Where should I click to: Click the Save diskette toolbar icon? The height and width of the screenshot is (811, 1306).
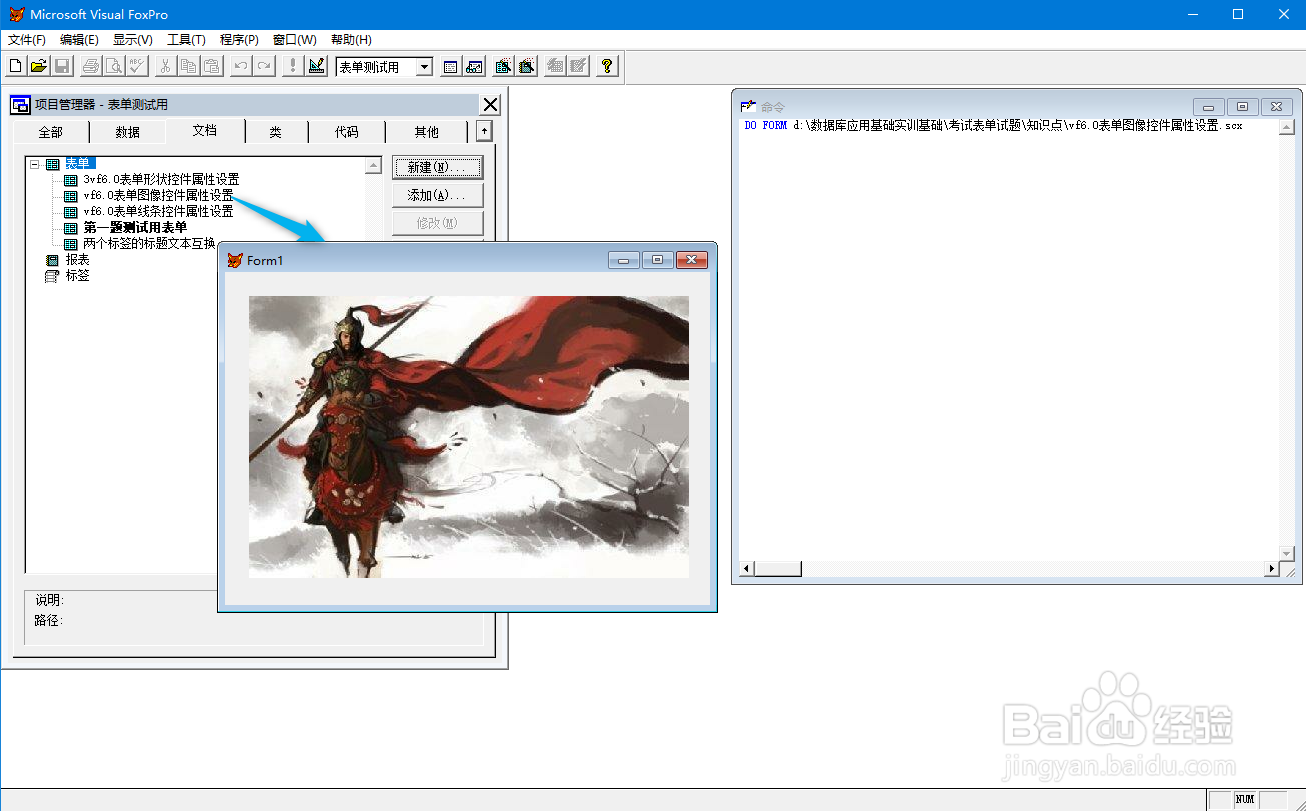tap(62, 67)
